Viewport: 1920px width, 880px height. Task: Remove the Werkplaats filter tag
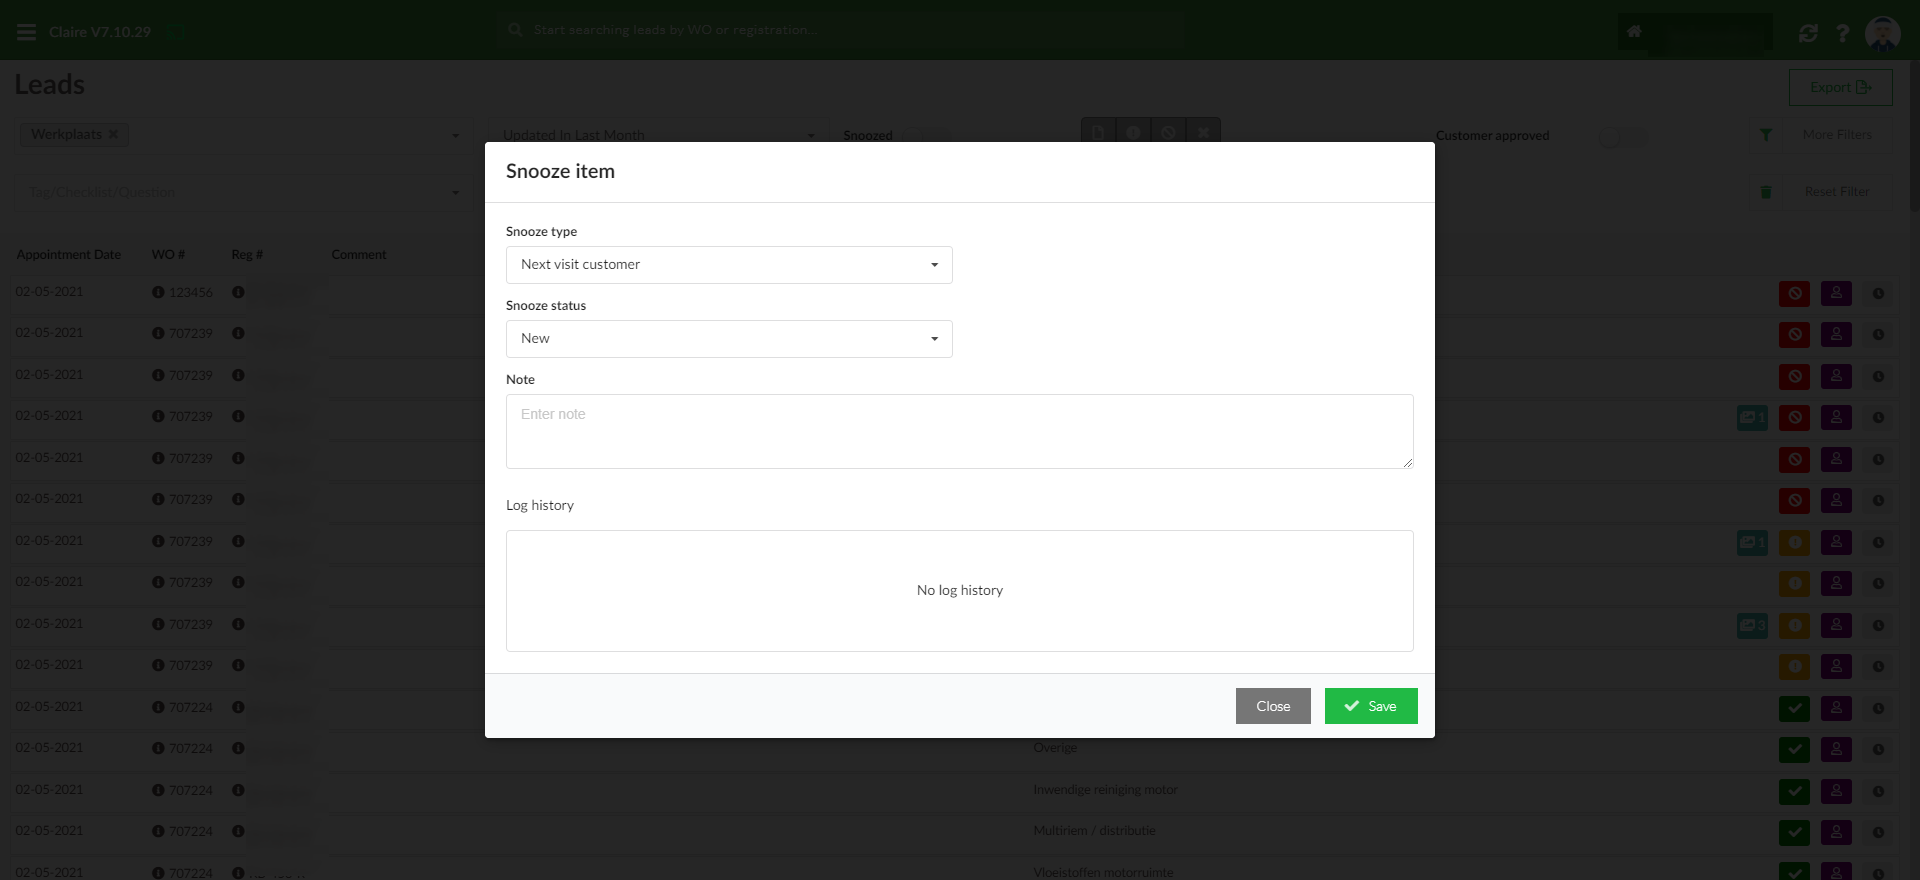113,134
